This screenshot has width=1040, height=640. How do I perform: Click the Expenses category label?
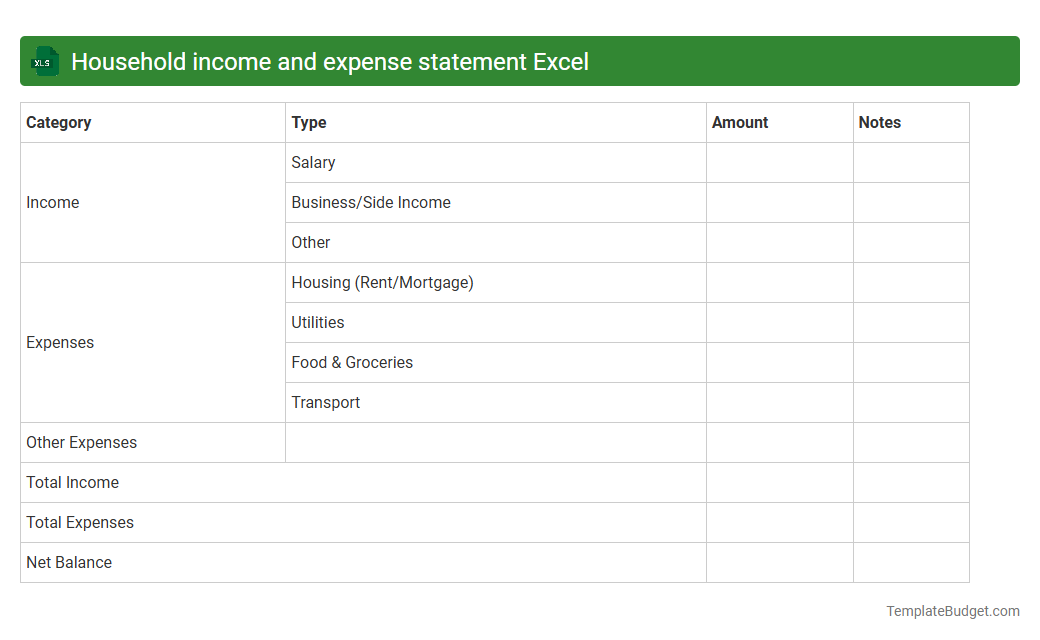[x=60, y=342]
